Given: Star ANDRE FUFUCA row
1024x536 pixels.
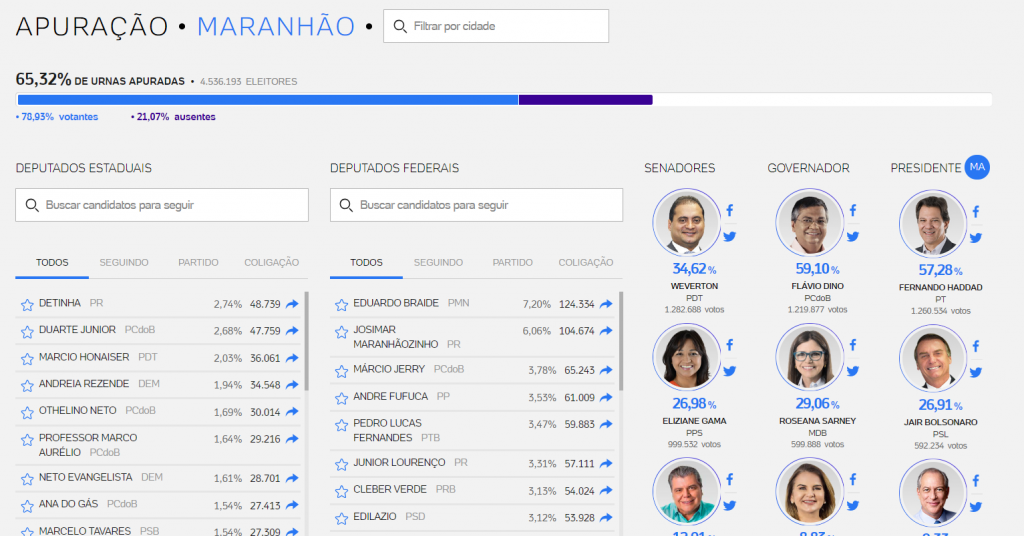Looking at the screenshot, I should point(341,398).
